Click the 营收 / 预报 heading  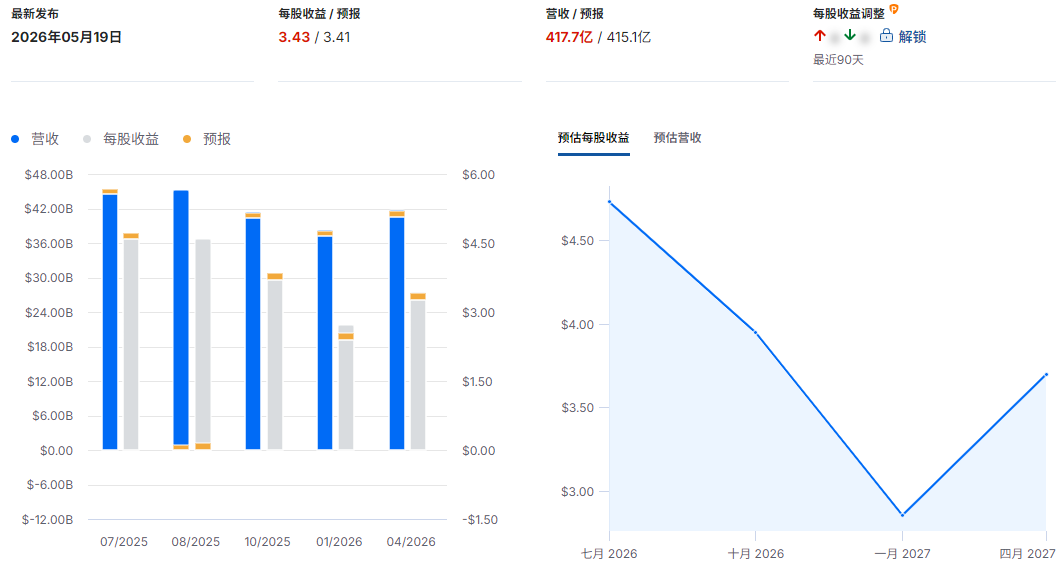click(x=574, y=13)
